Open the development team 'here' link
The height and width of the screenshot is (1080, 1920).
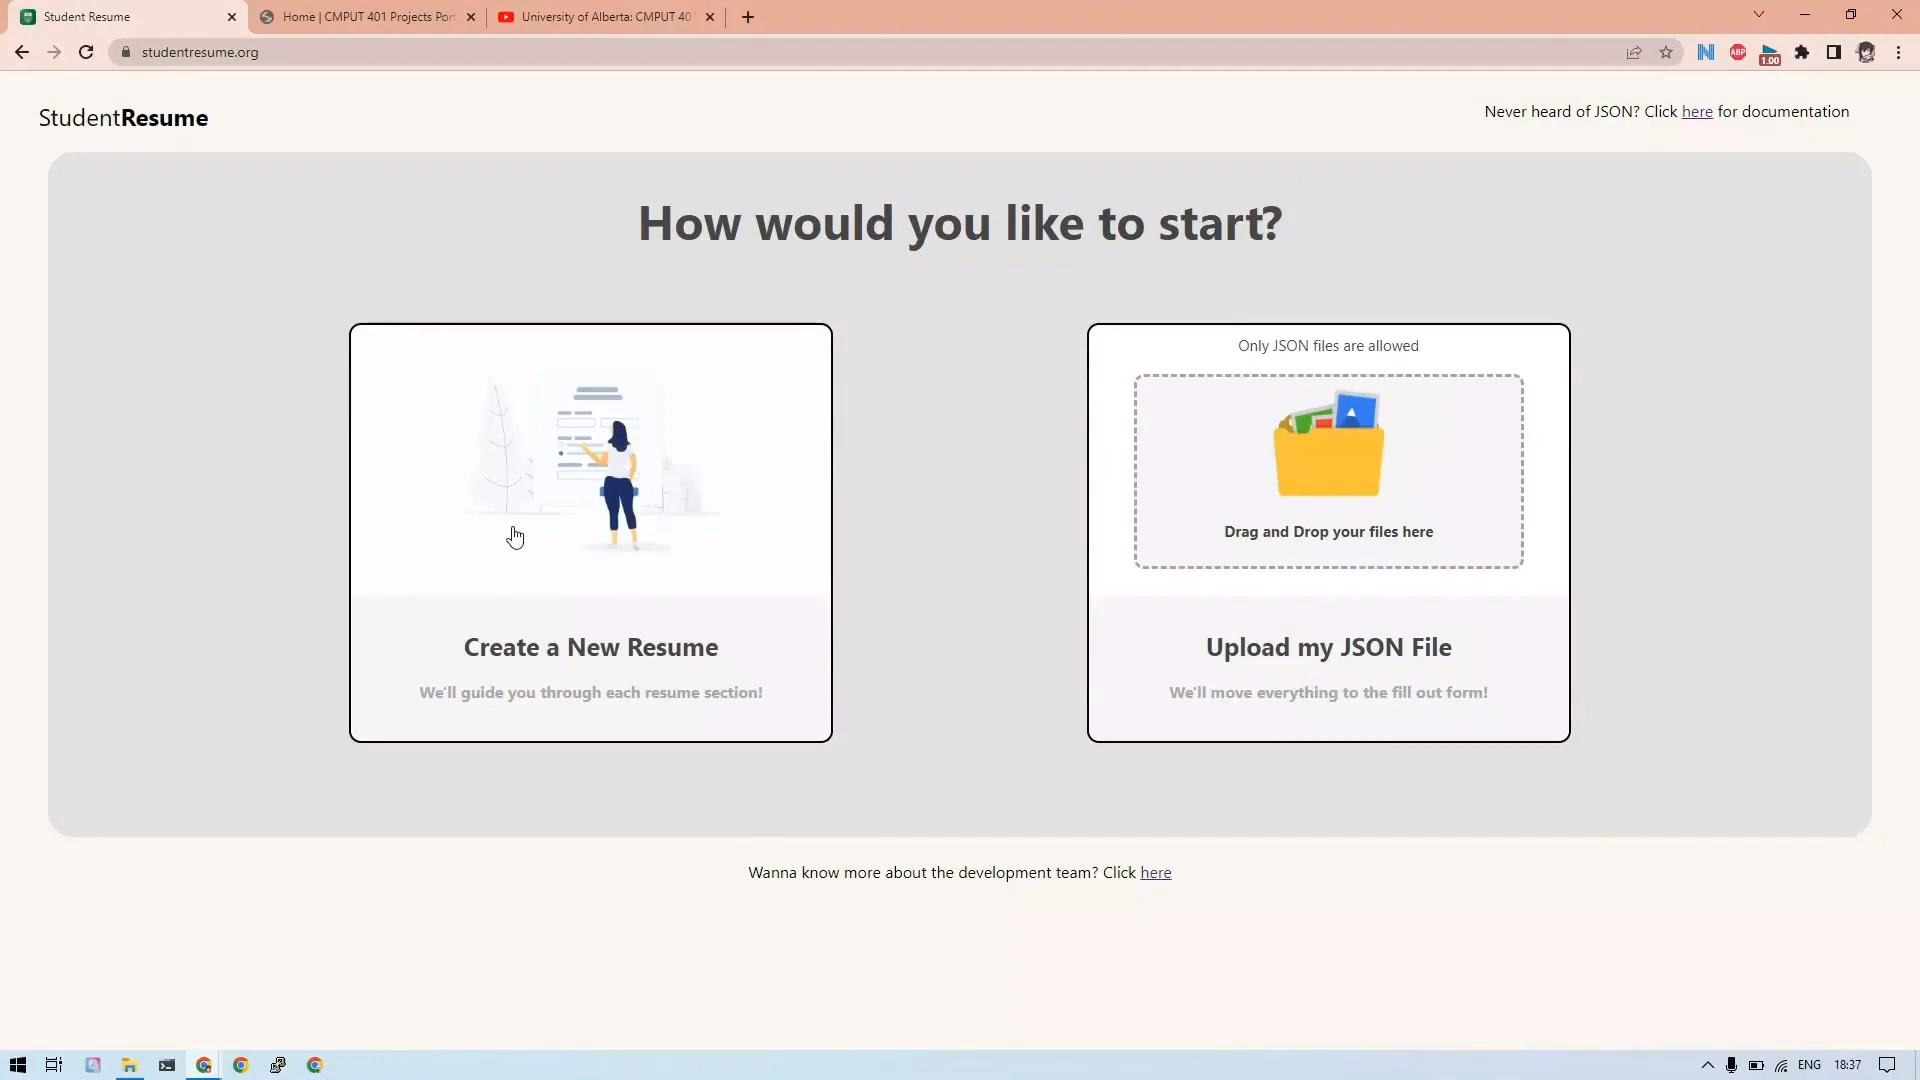pyautogui.click(x=1155, y=873)
